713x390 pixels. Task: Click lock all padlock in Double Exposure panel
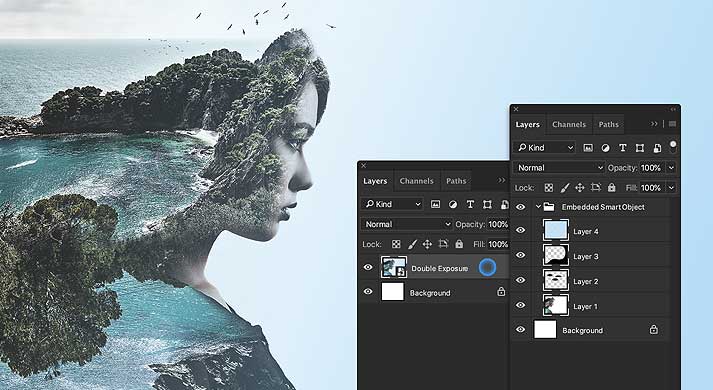459,244
